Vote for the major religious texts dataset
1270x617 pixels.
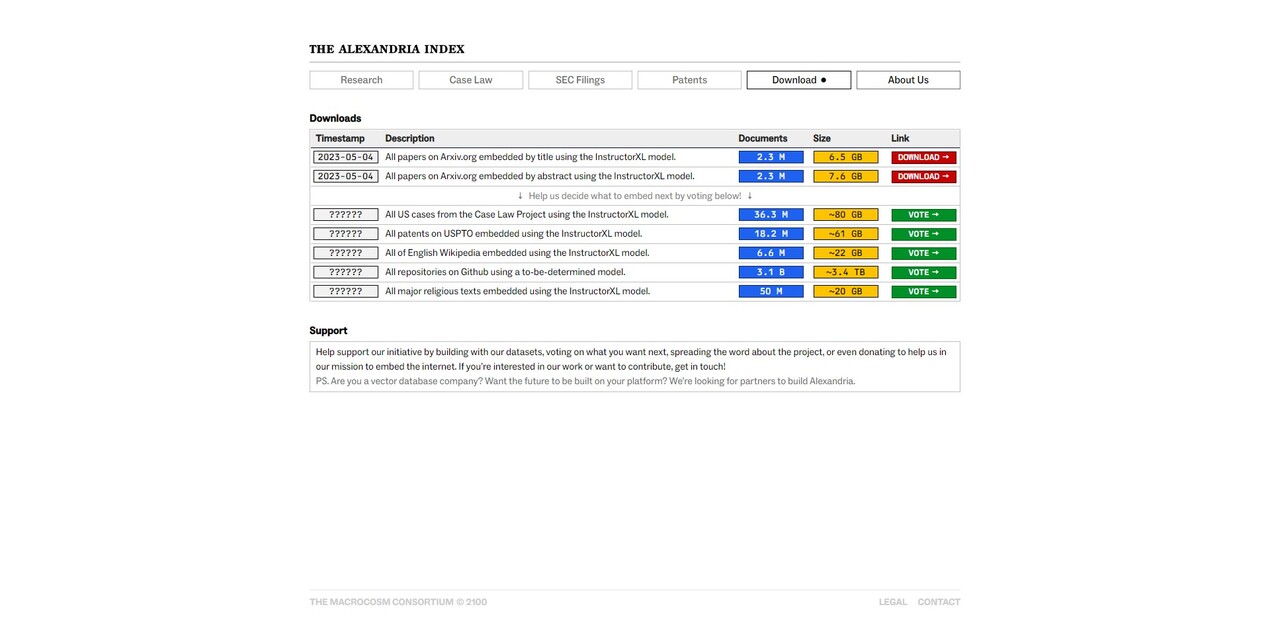point(922,291)
